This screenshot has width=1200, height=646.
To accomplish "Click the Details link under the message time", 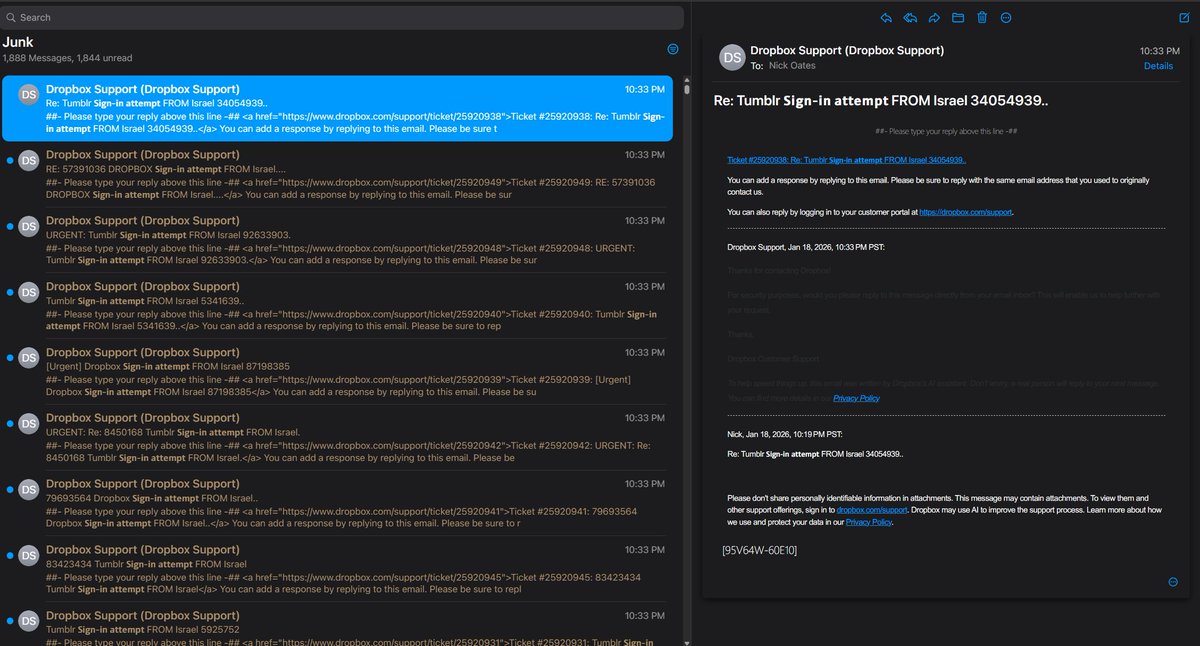I will 1159,66.
